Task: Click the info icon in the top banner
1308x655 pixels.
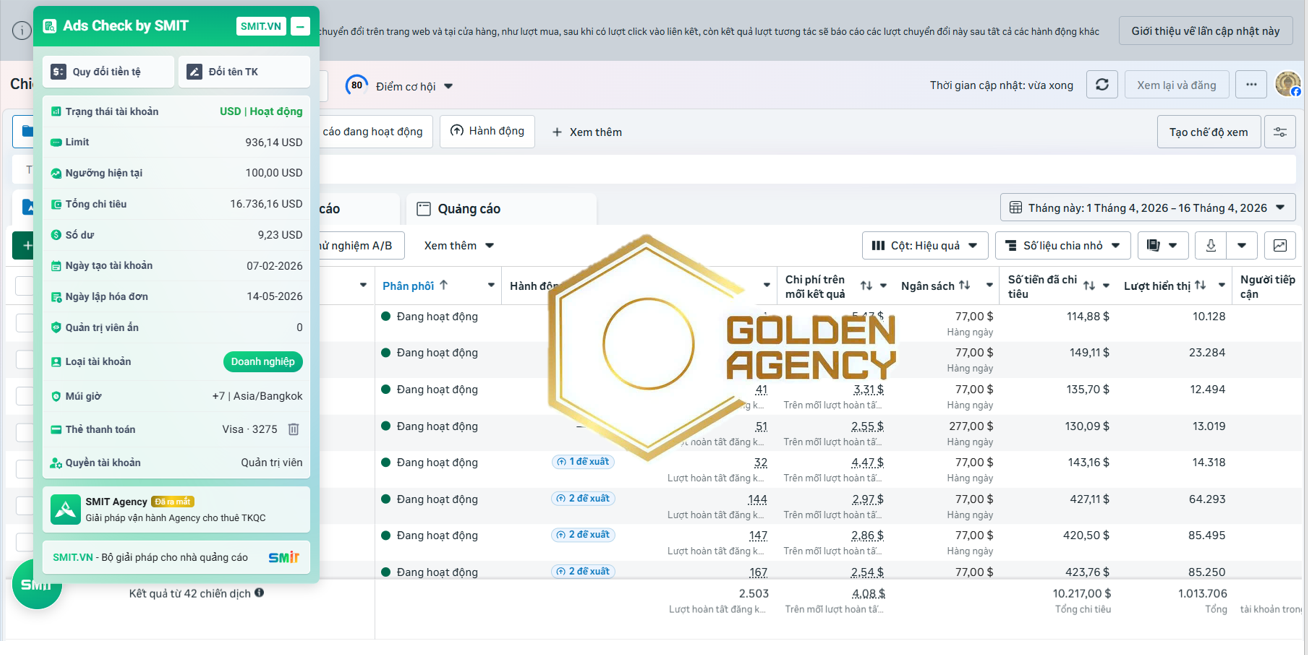Action: [21, 30]
